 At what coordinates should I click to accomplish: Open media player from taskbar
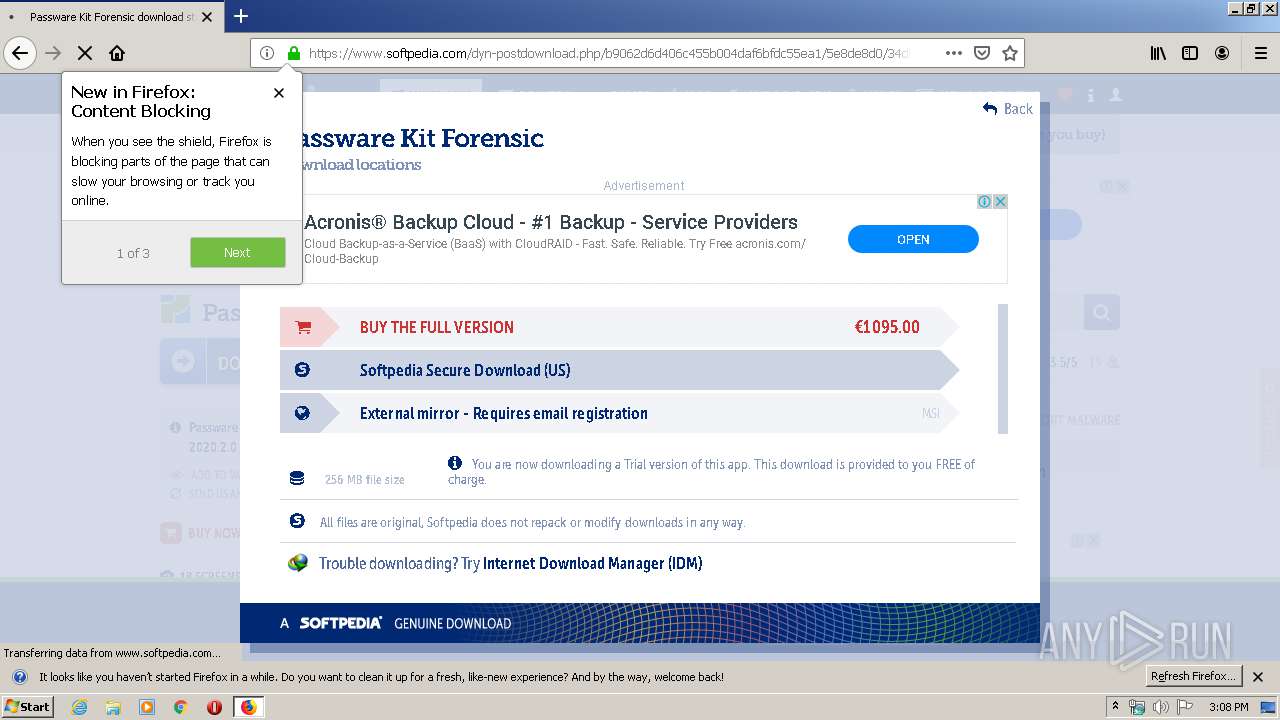point(147,707)
